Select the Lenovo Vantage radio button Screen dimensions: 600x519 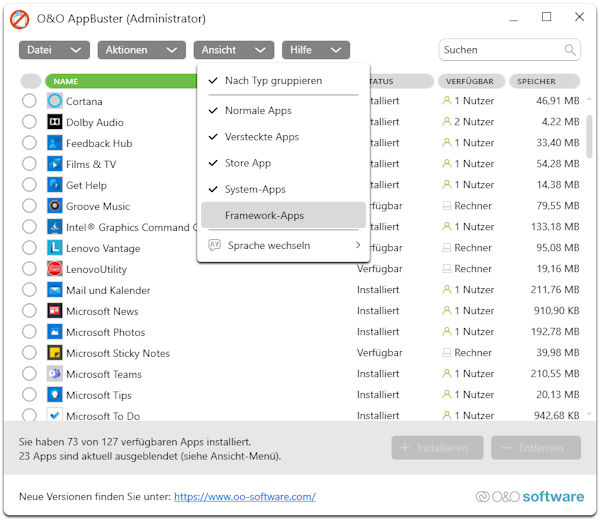[x=29, y=248]
